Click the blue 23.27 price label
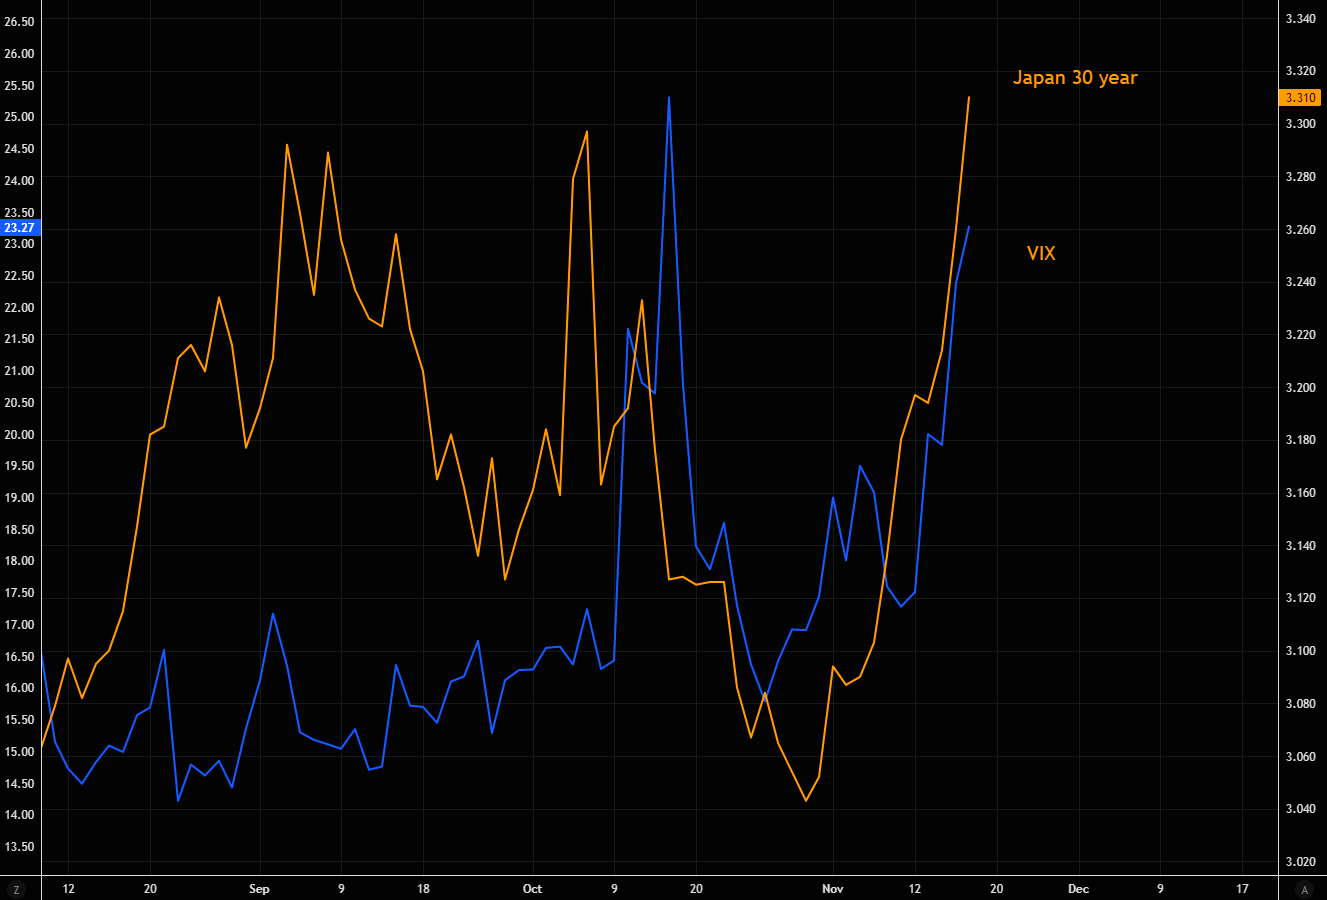1327x900 pixels. pos(19,228)
